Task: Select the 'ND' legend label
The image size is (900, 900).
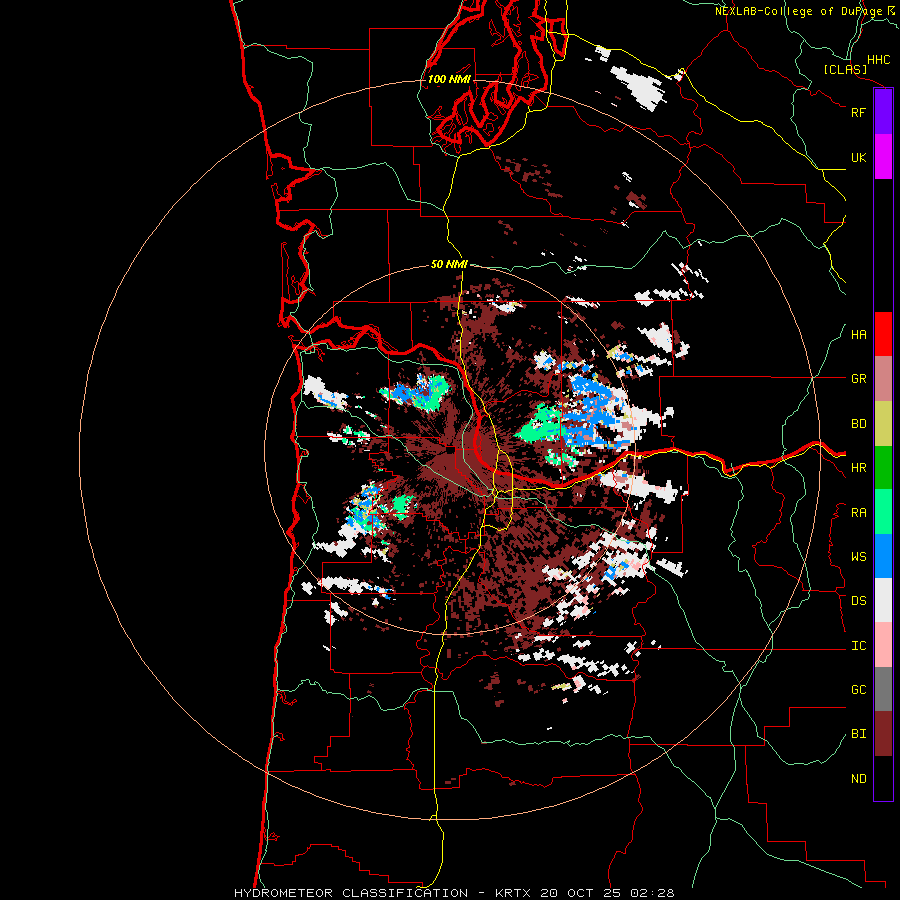Action: pyautogui.click(x=858, y=779)
